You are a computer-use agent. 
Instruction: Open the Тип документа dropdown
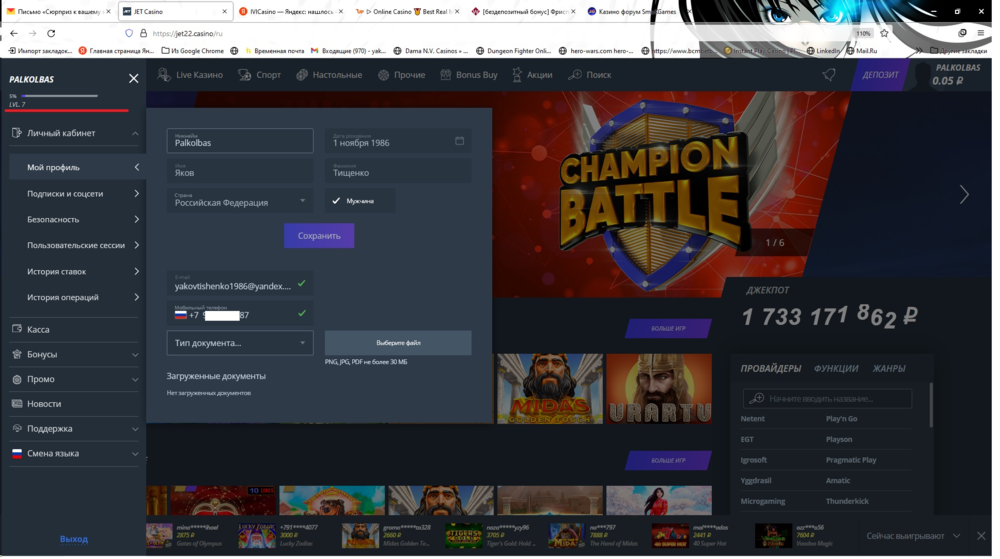240,343
